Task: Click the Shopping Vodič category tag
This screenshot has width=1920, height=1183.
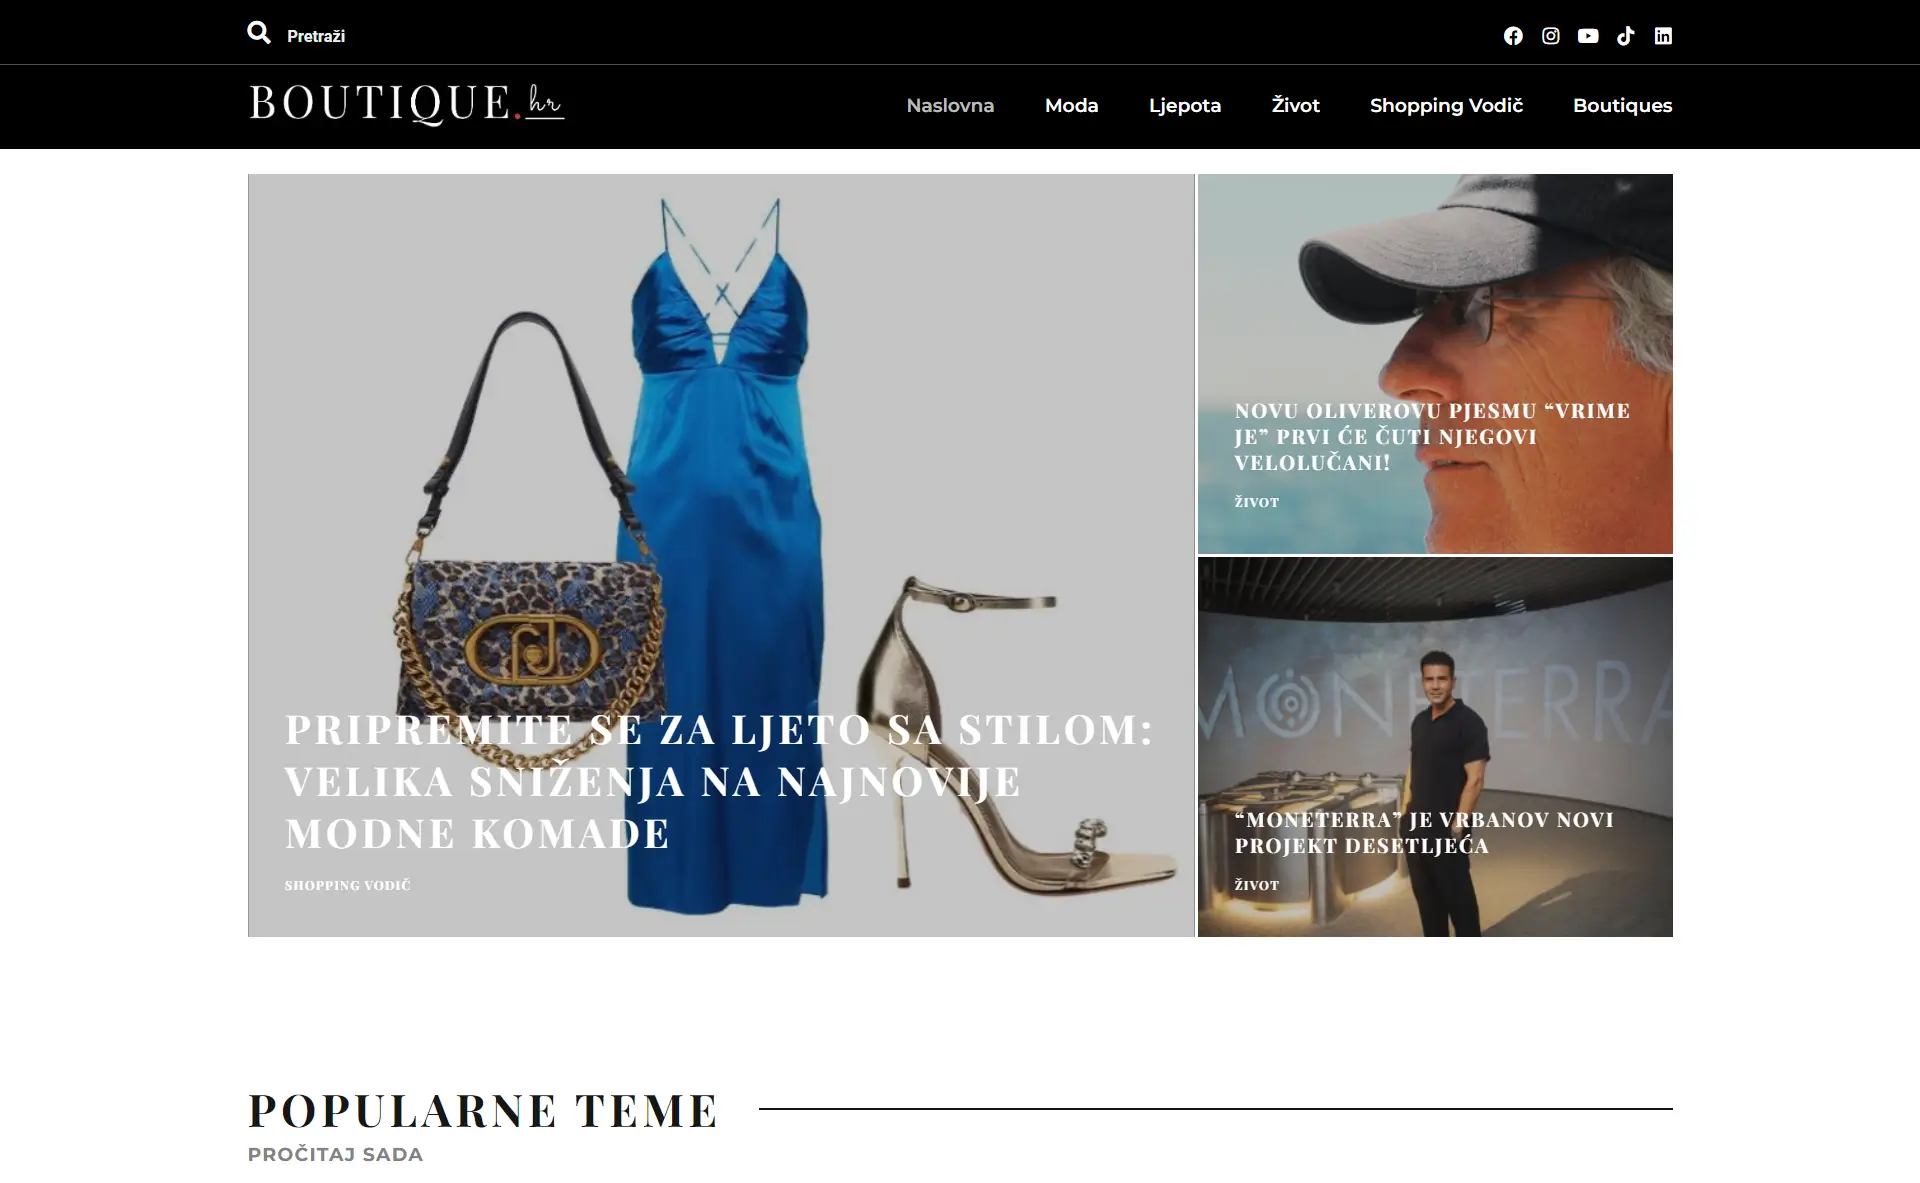Action: [x=347, y=885]
